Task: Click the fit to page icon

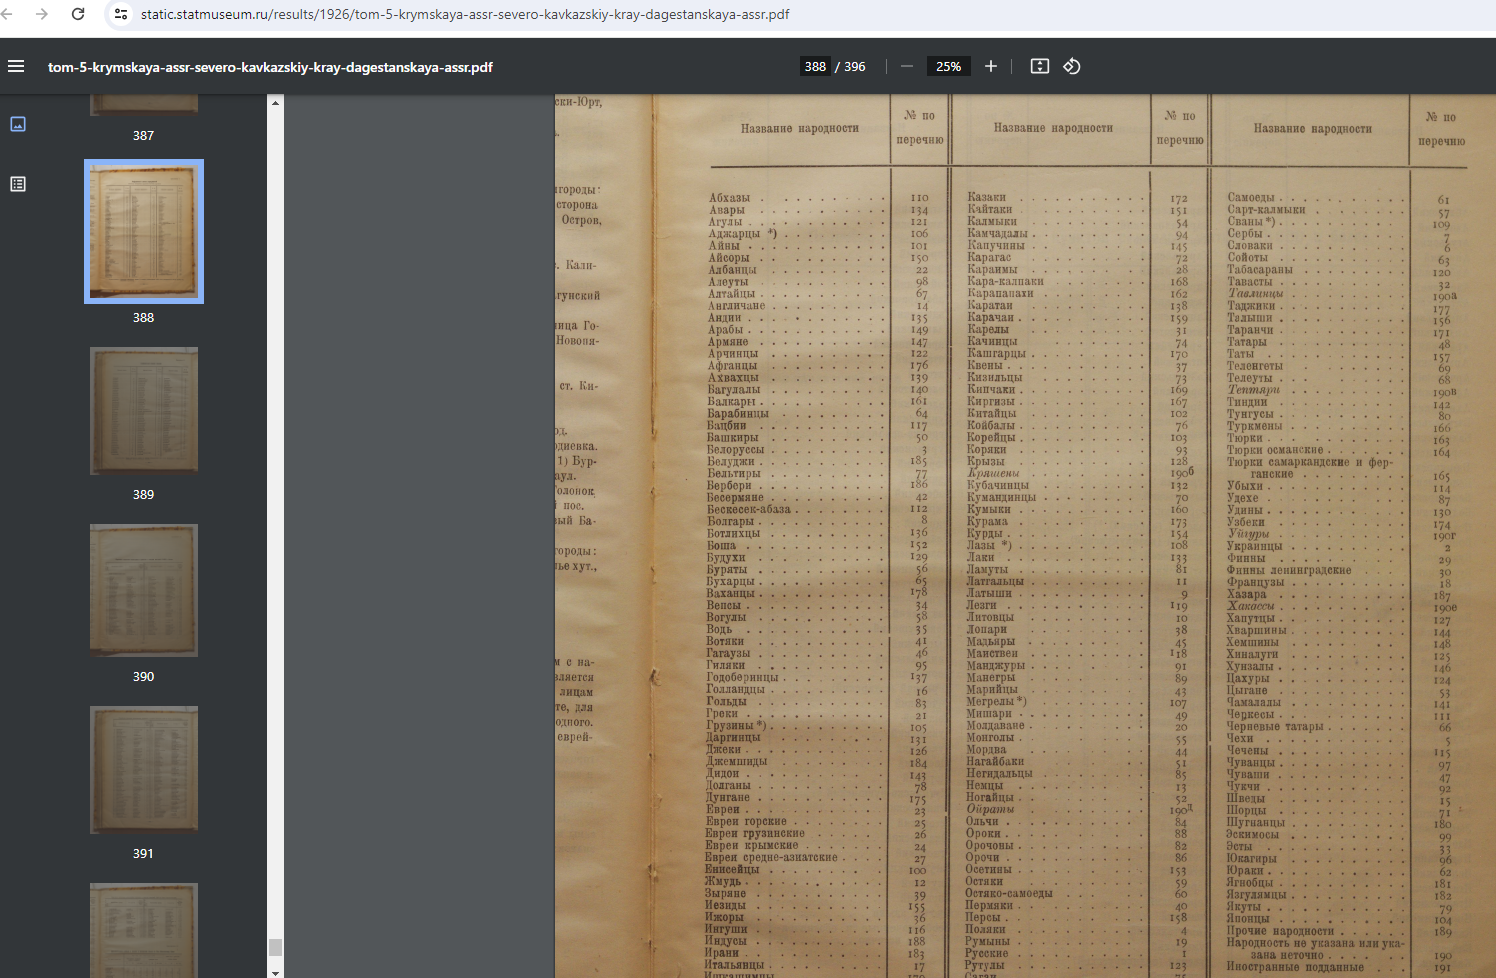Action: 1040,67
